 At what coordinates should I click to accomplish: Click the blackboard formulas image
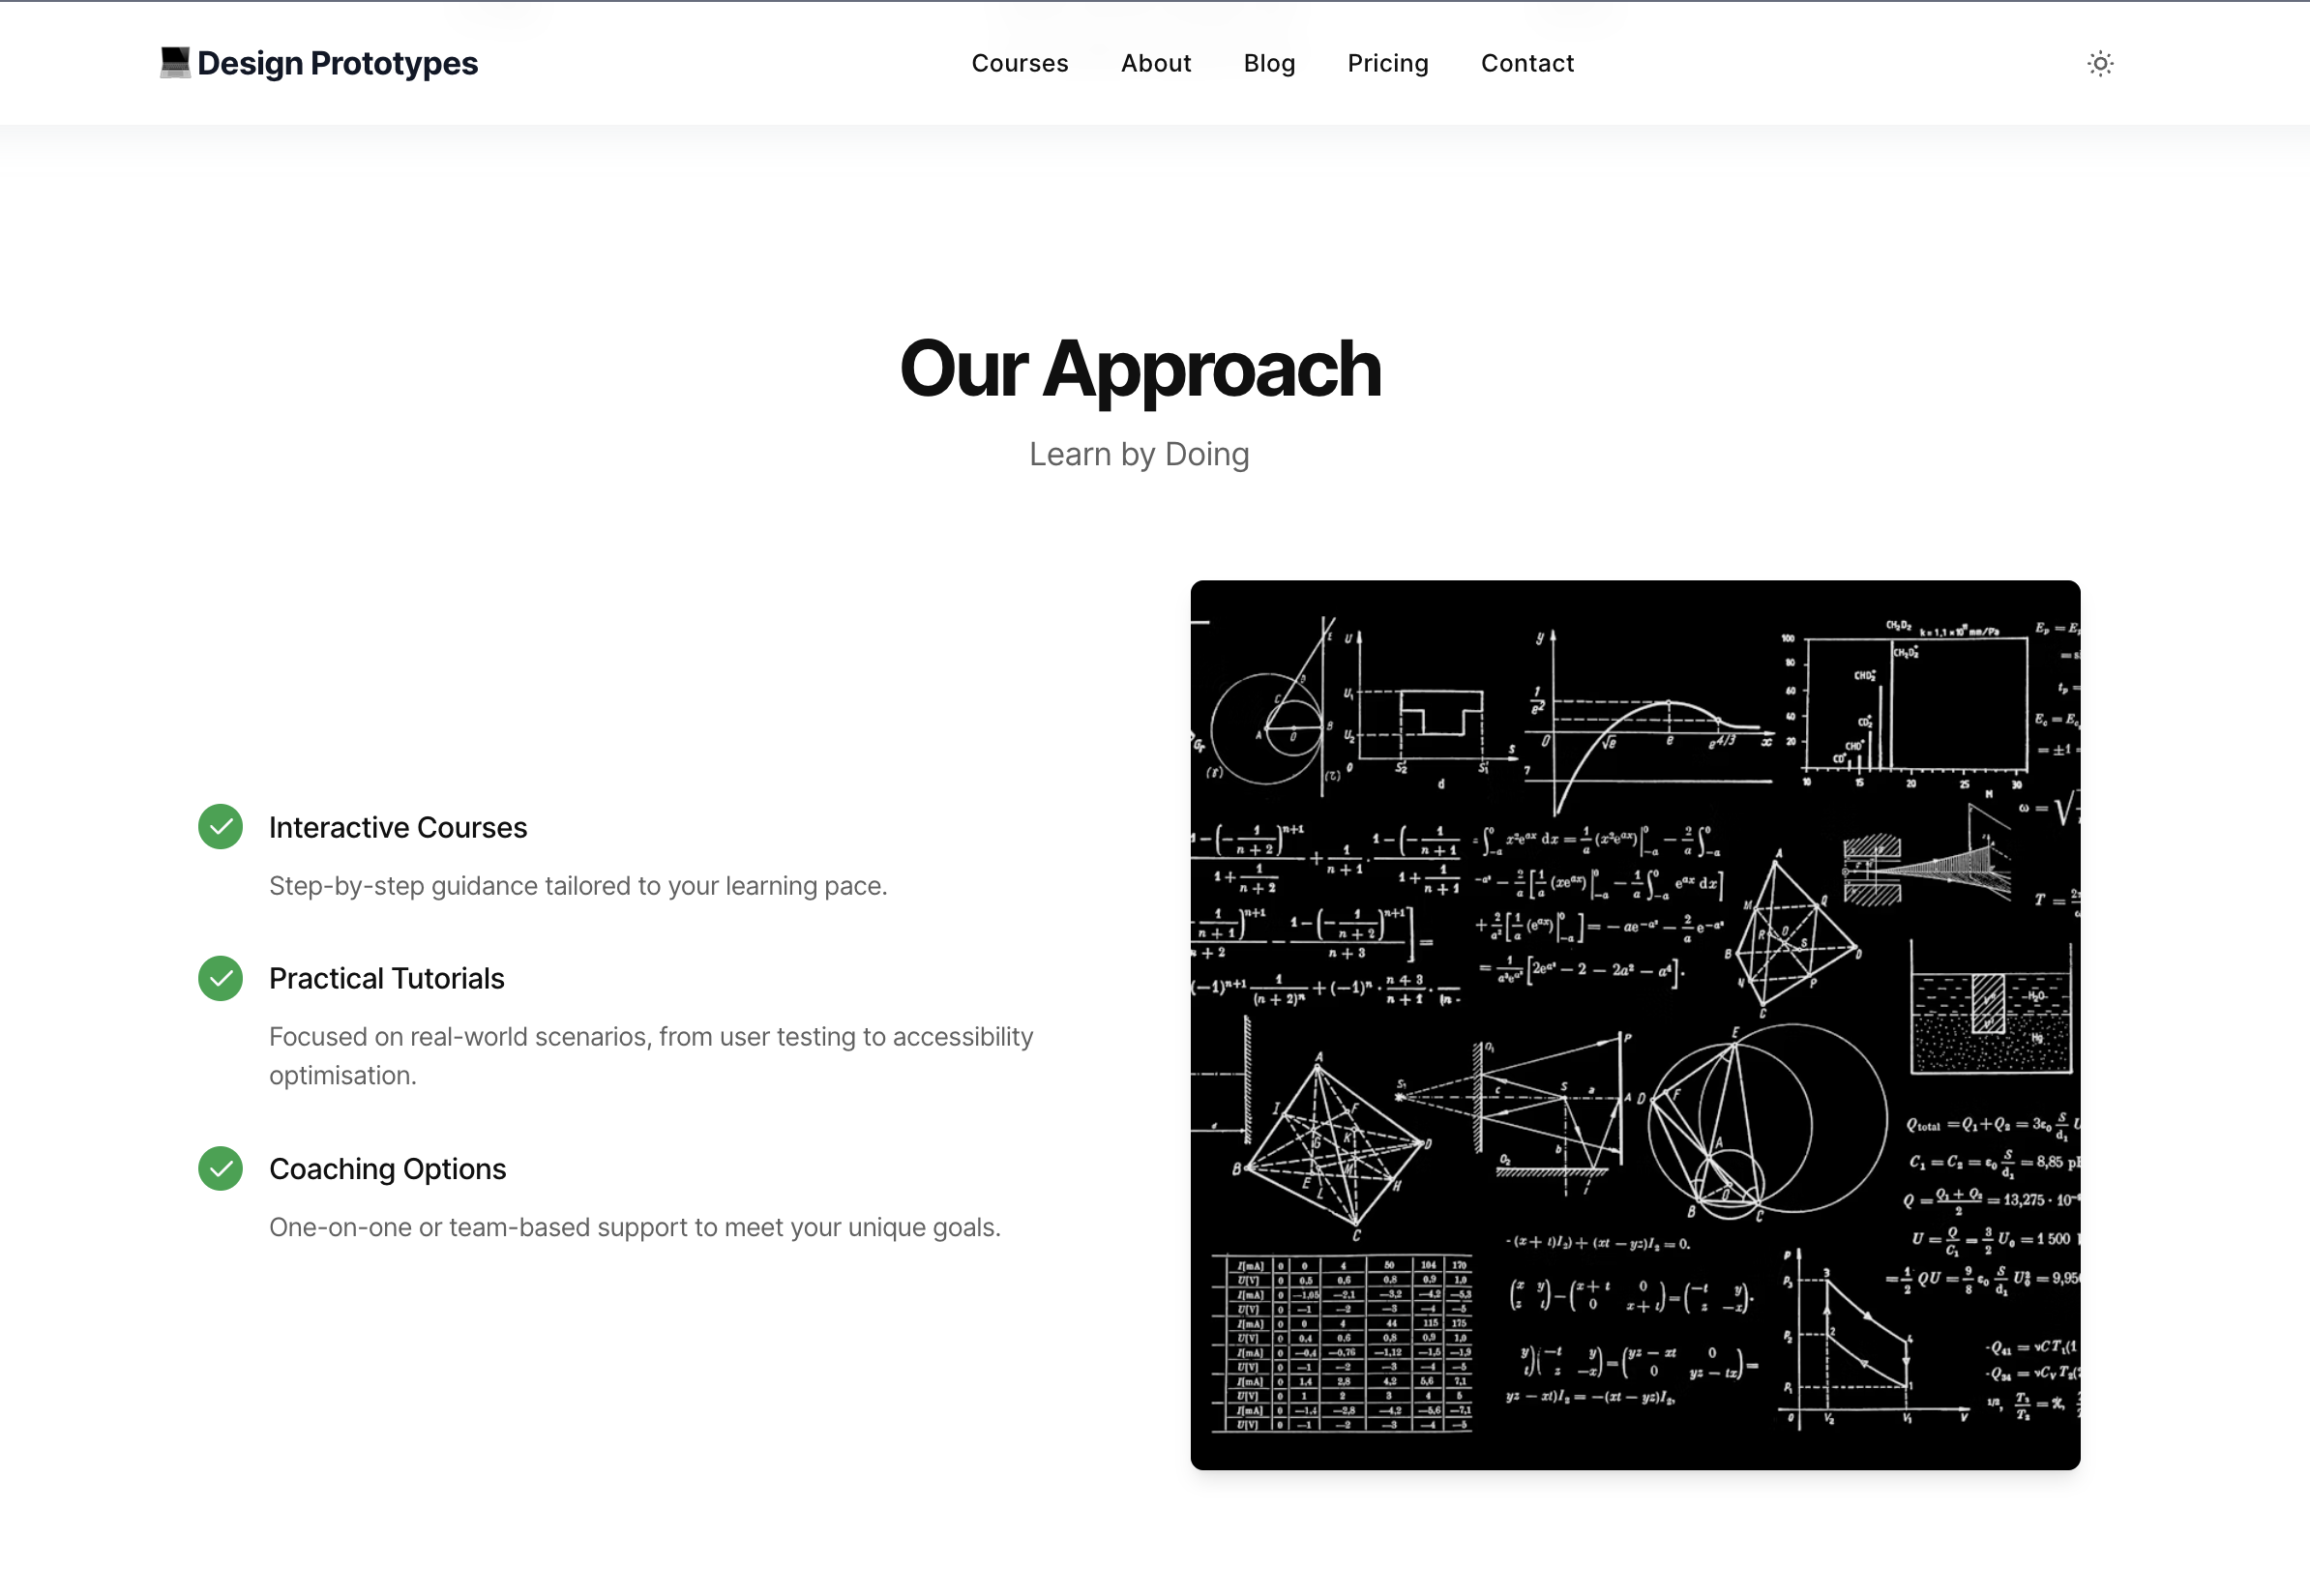click(1633, 1023)
